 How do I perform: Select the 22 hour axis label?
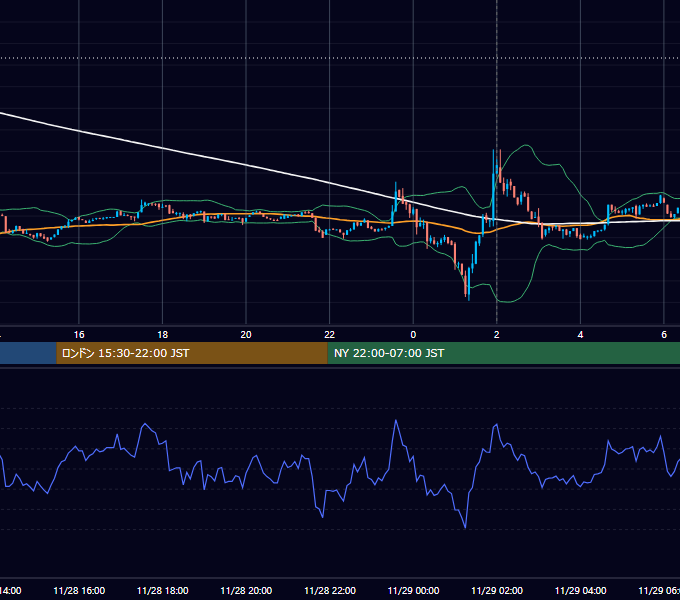click(330, 335)
